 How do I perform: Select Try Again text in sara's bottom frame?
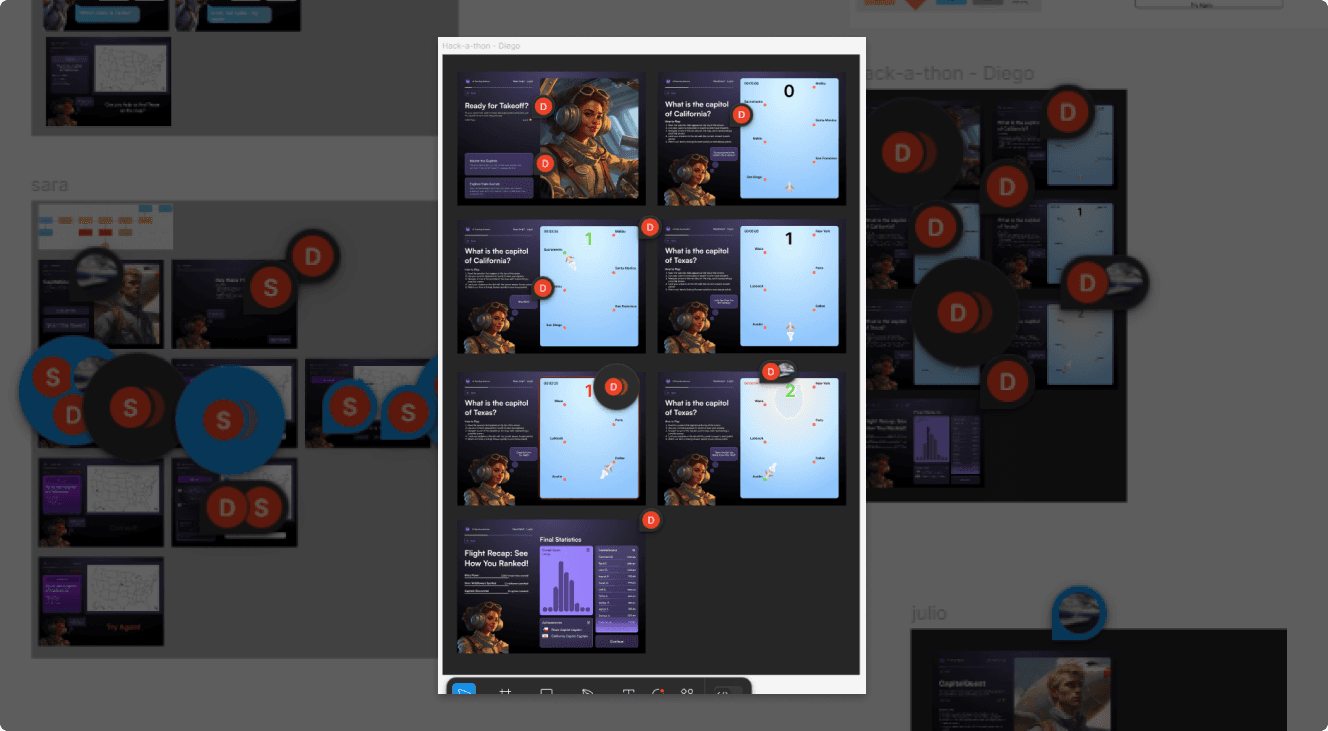tap(123, 627)
